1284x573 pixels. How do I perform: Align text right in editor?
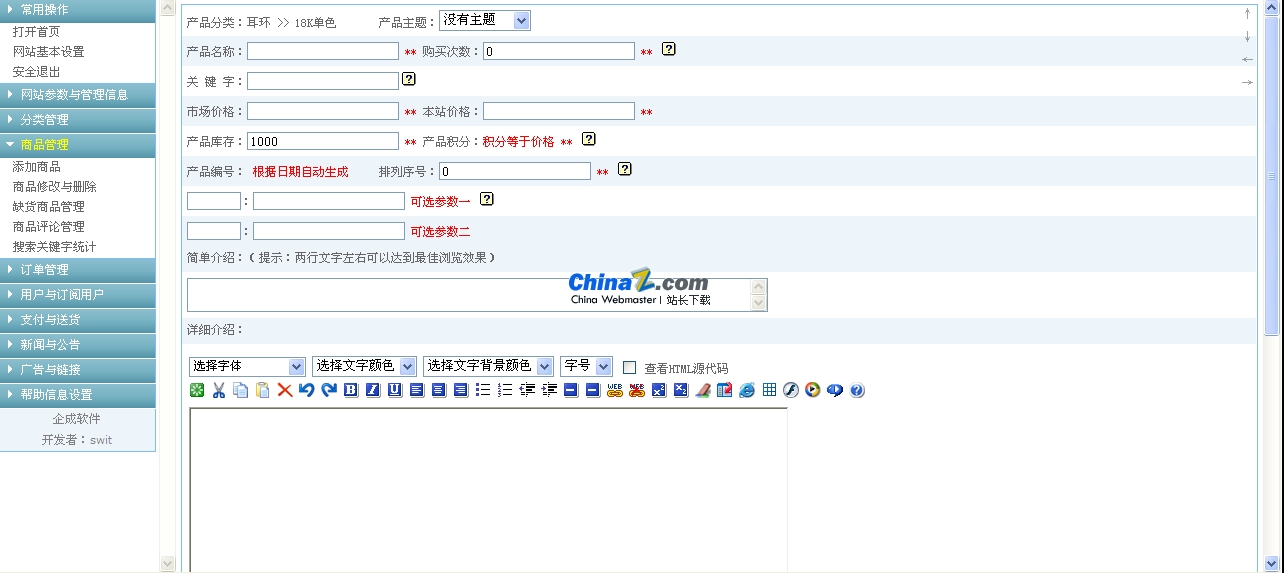coord(461,390)
